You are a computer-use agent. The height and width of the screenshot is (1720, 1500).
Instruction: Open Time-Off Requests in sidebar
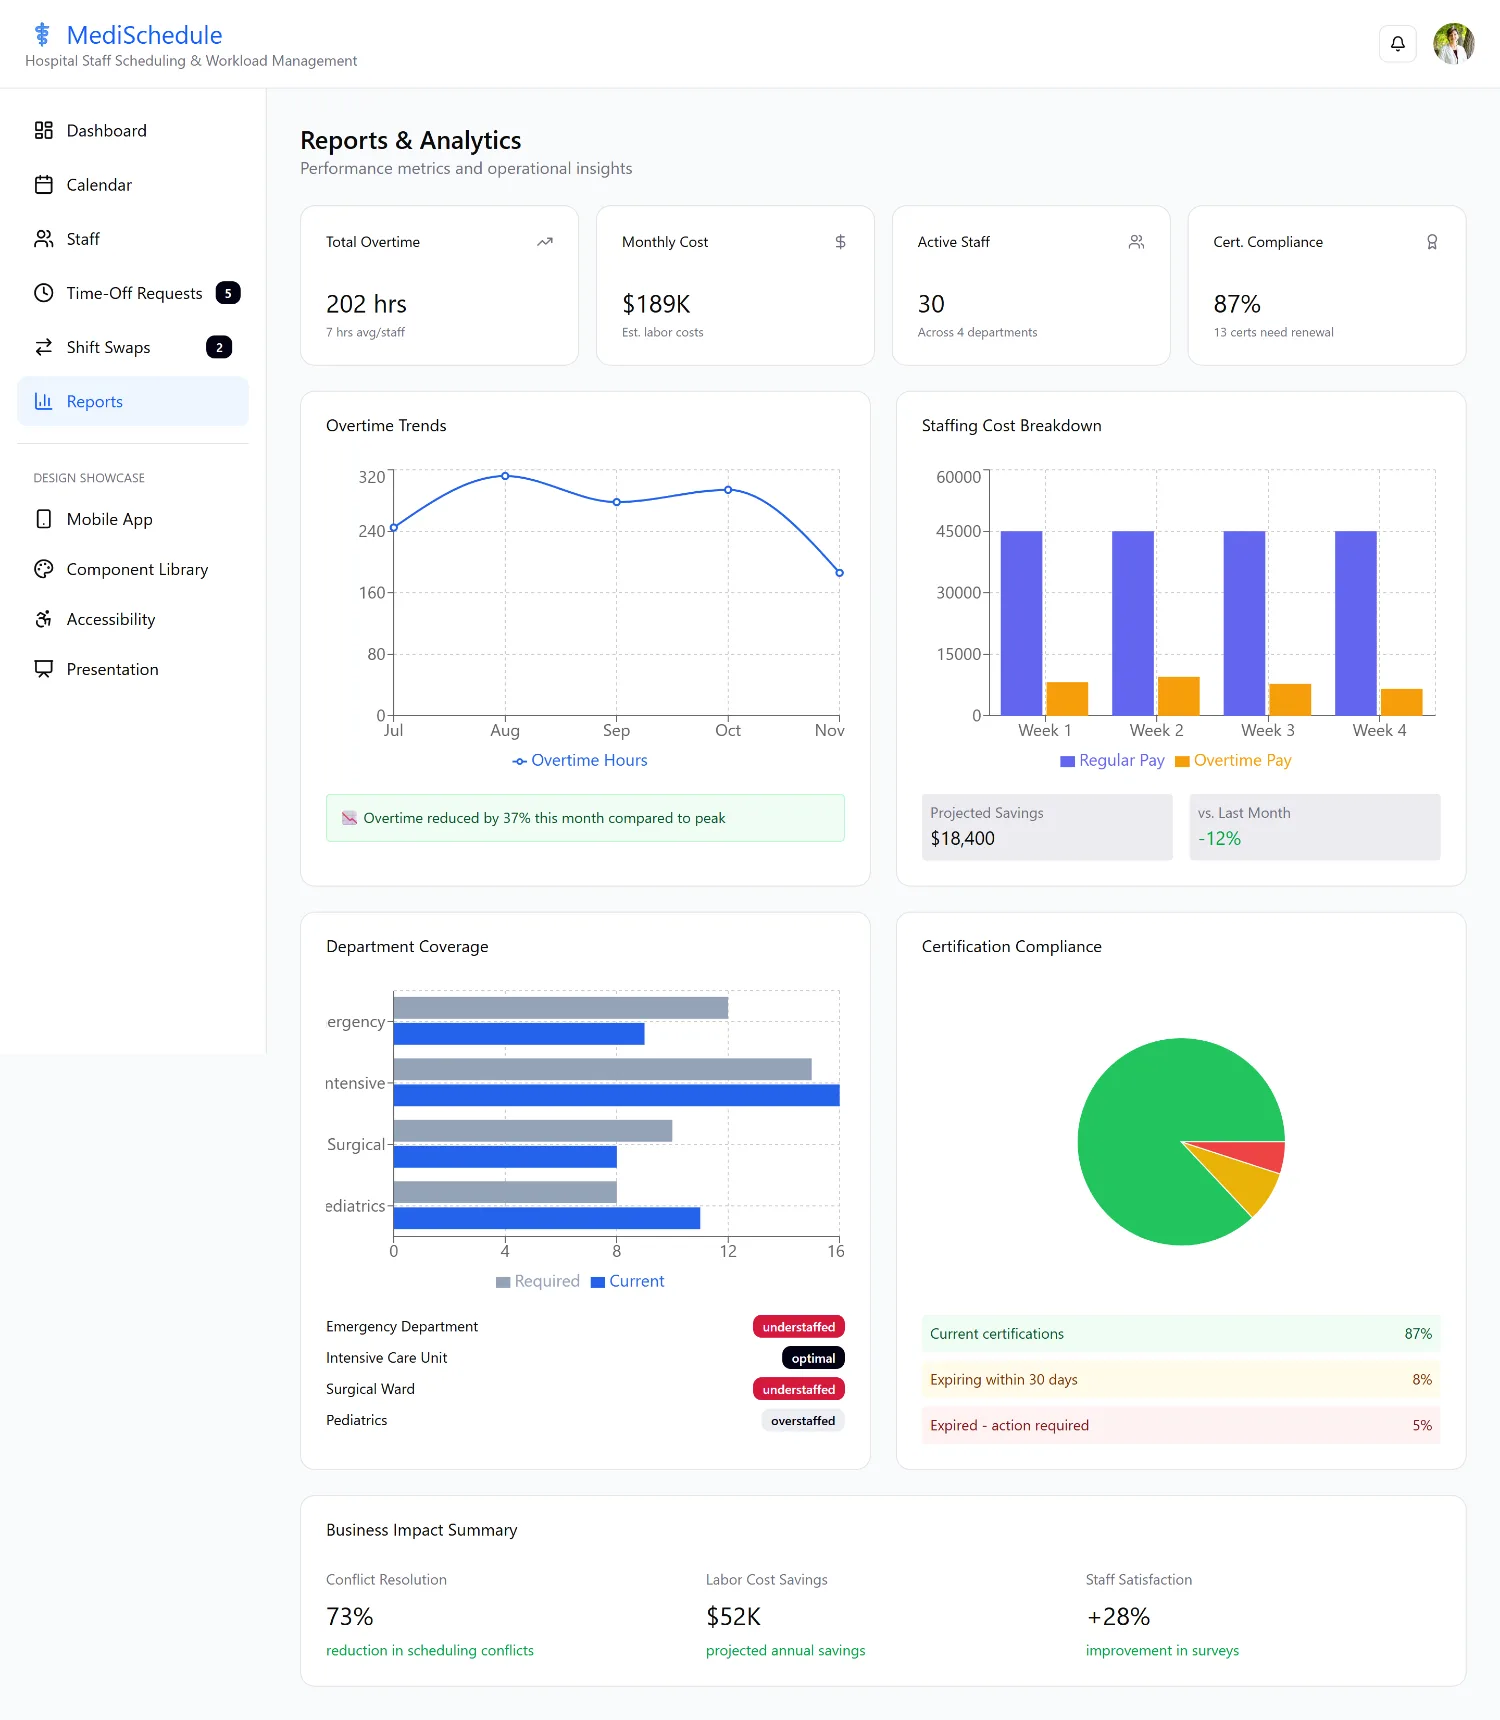133,293
